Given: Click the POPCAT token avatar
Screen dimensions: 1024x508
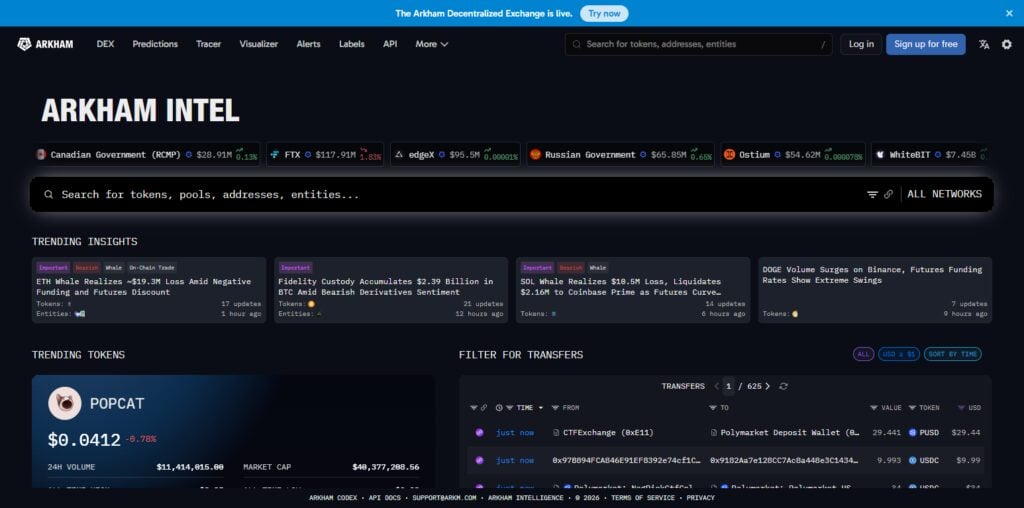Looking at the screenshot, I should pos(65,404).
